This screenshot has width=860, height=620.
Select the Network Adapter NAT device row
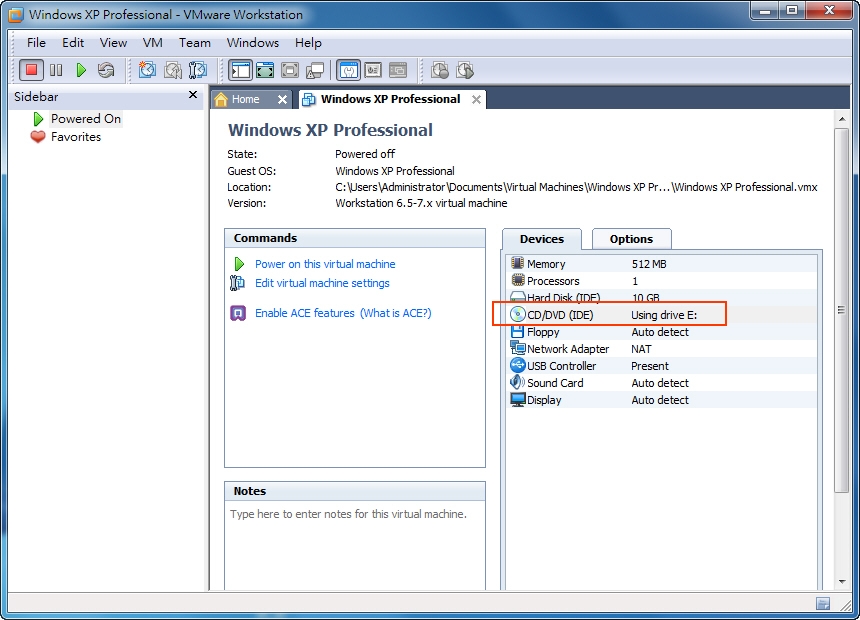pos(663,349)
